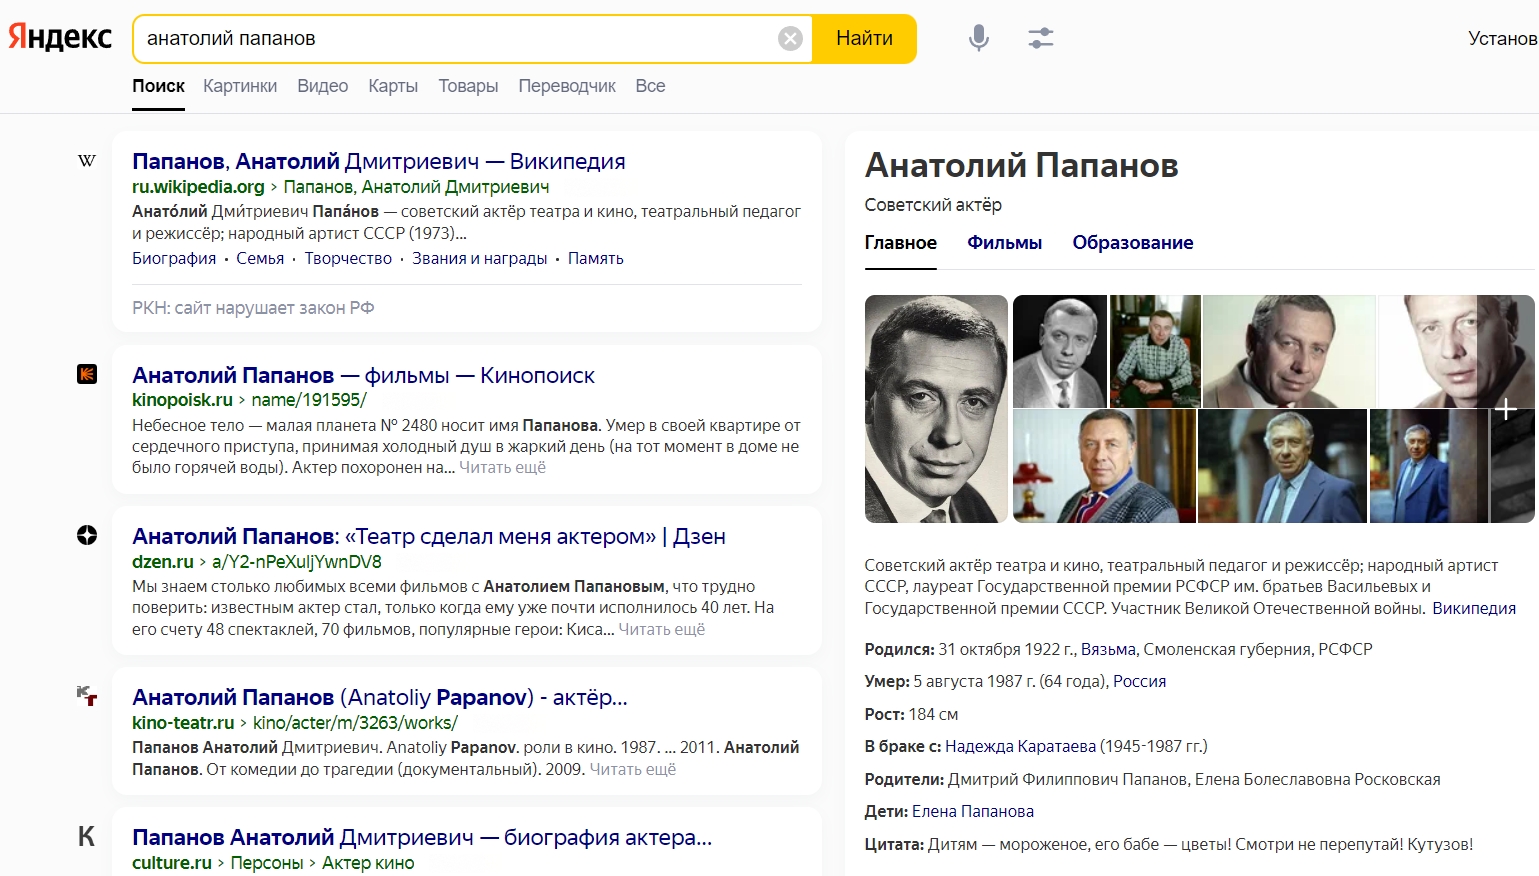Expand Кинопоиск snippet with Читать ещё
1539x876 pixels.
coord(502,467)
